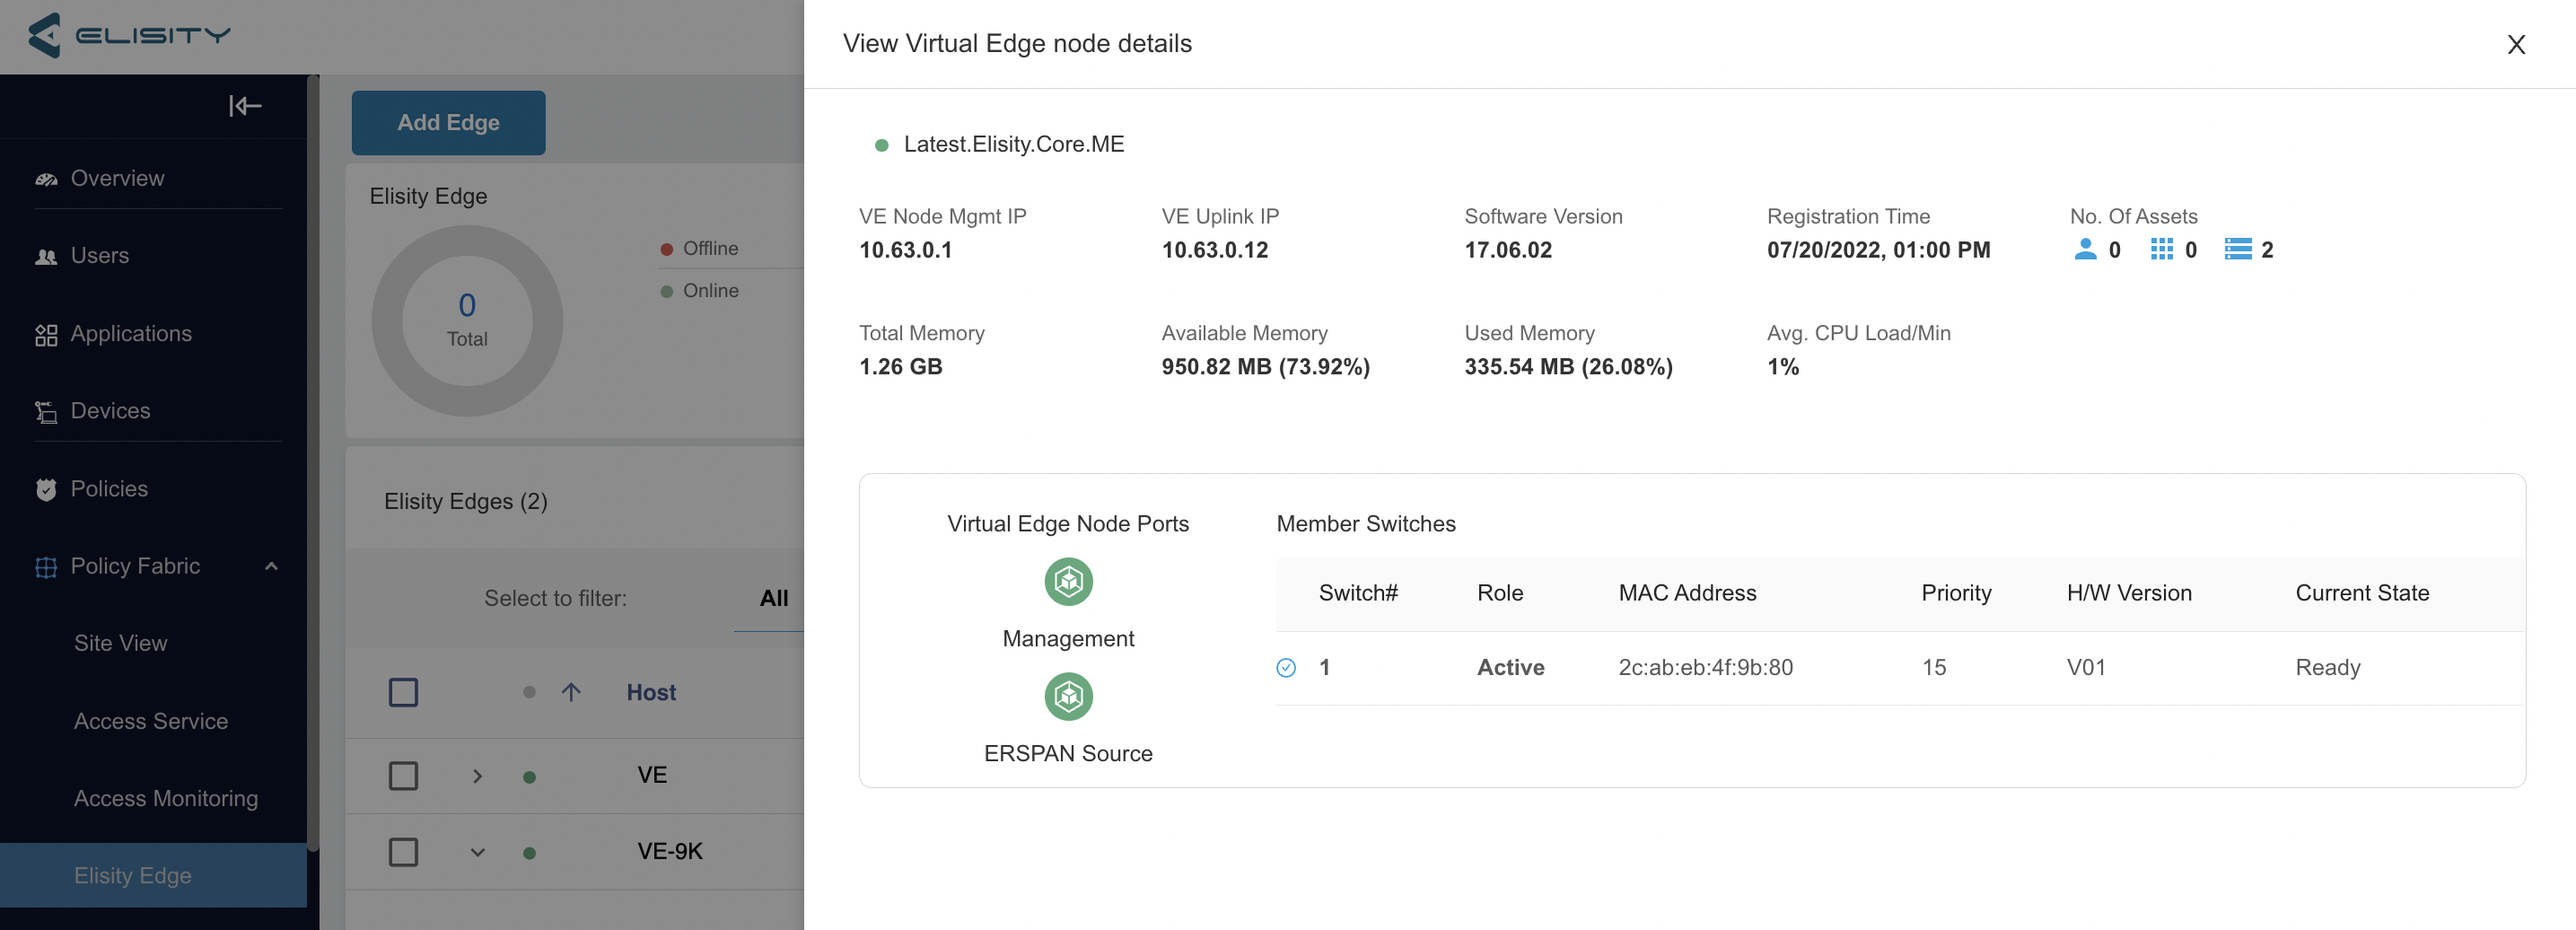Click priority value 15 for switch 1

pyautogui.click(x=1933, y=667)
